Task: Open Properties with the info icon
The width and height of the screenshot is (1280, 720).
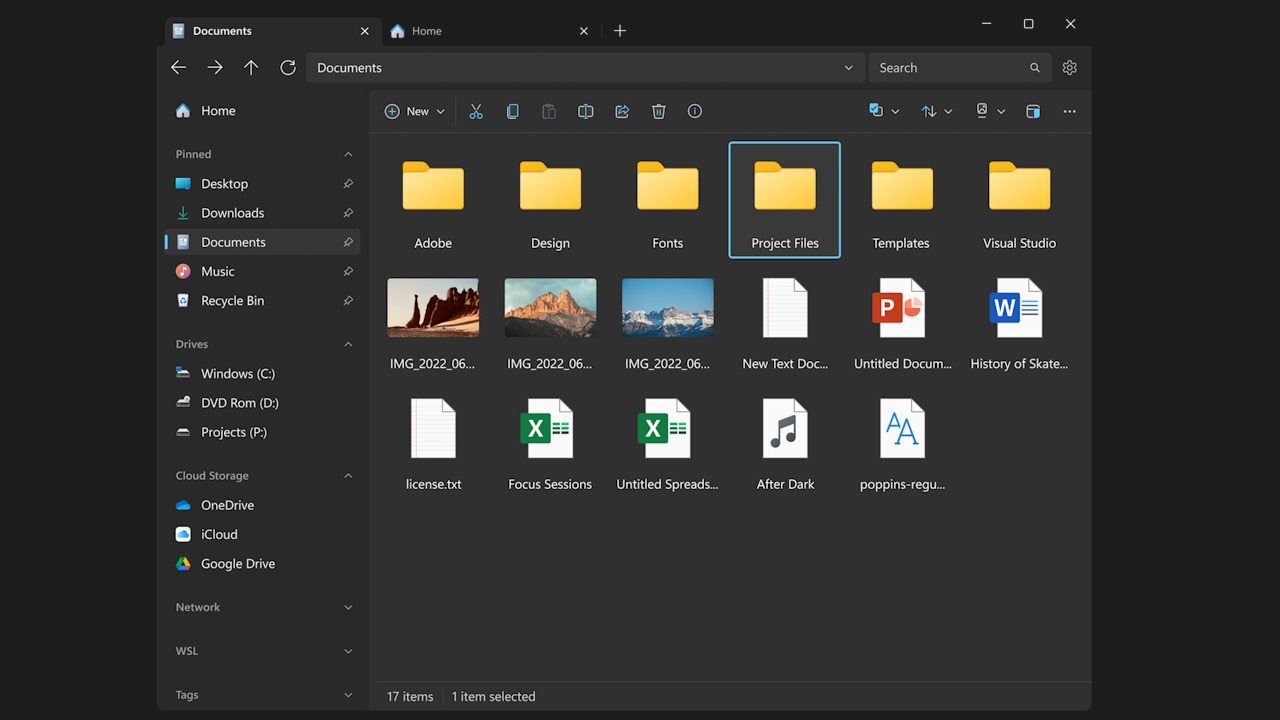Action: (x=695, y=111)
